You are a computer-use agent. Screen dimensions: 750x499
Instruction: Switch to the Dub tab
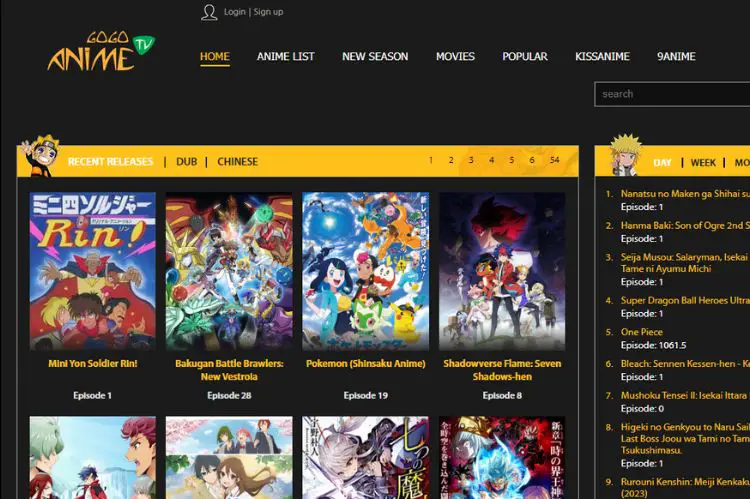187,162
